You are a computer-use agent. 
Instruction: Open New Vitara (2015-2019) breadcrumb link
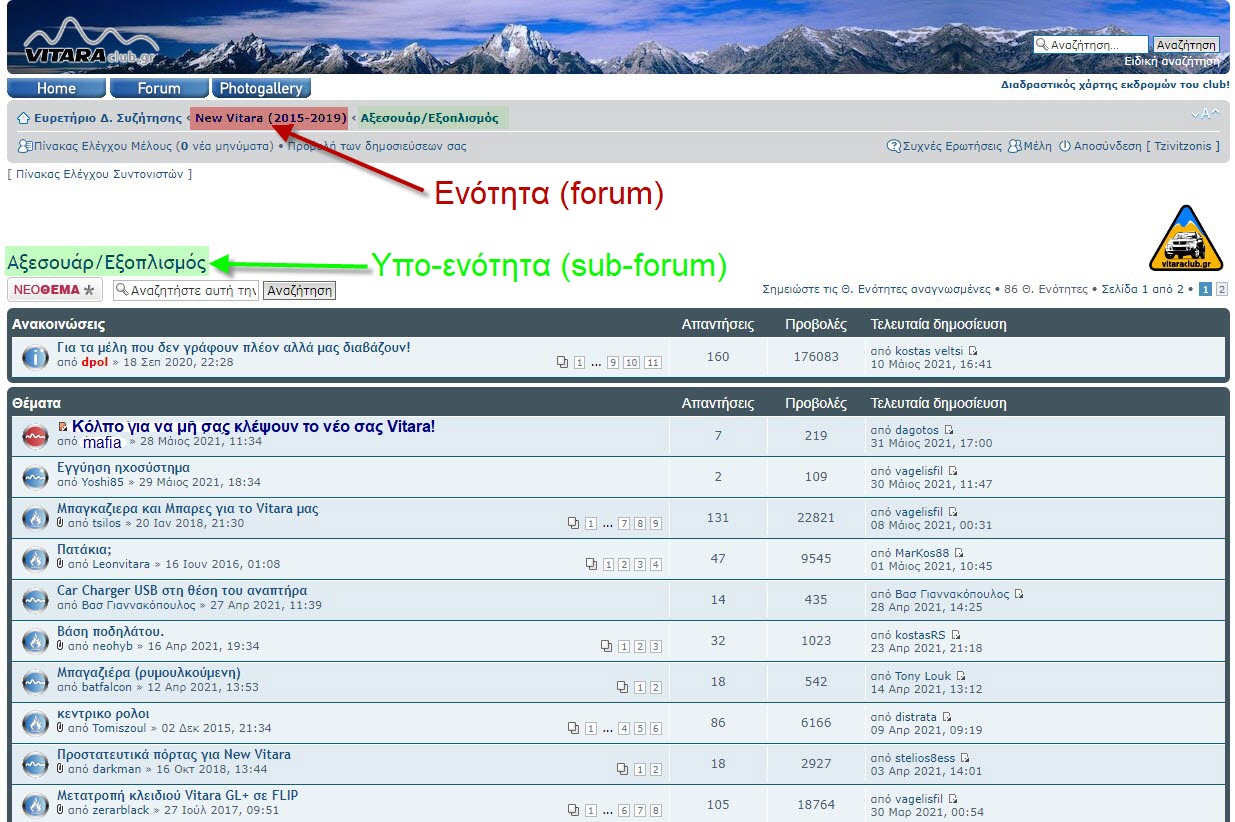pos(271,118)
